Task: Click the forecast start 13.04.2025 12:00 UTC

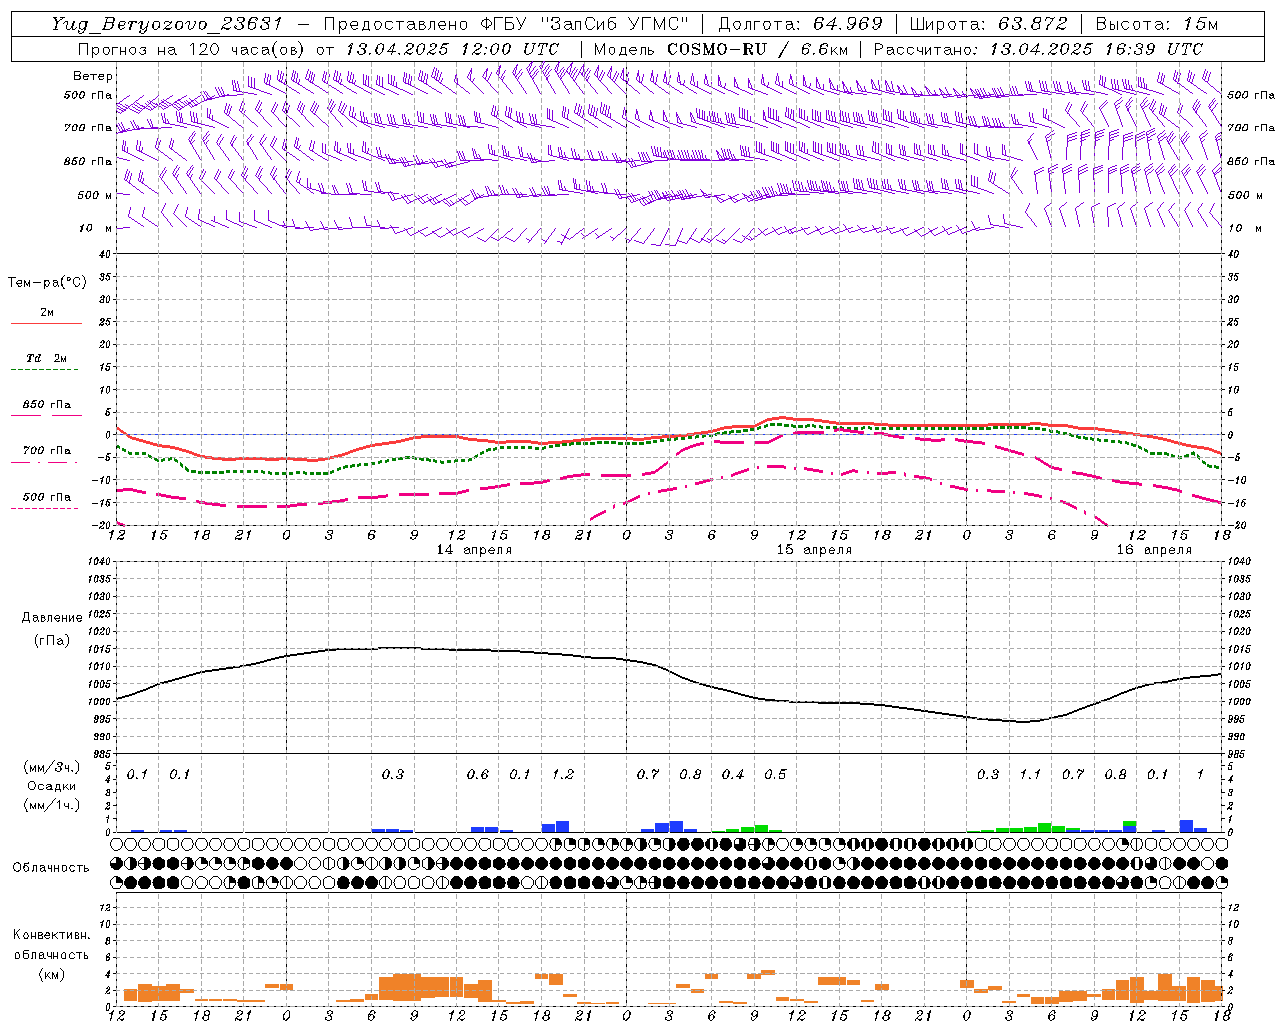Action: pyautogui.click(x=452, y=49)
